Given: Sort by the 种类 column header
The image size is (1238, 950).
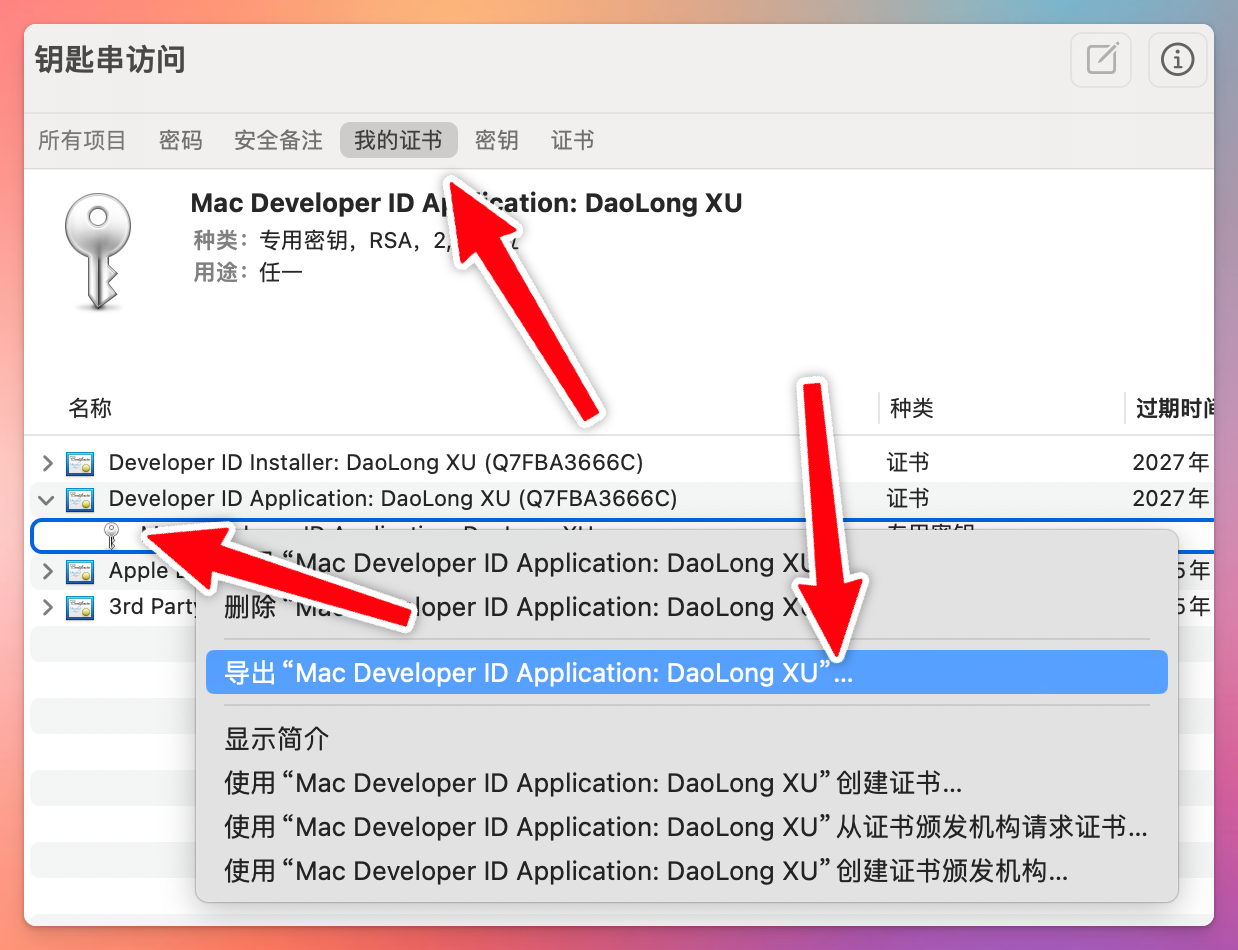Looking at the screenshot, I should click(910, 408).
